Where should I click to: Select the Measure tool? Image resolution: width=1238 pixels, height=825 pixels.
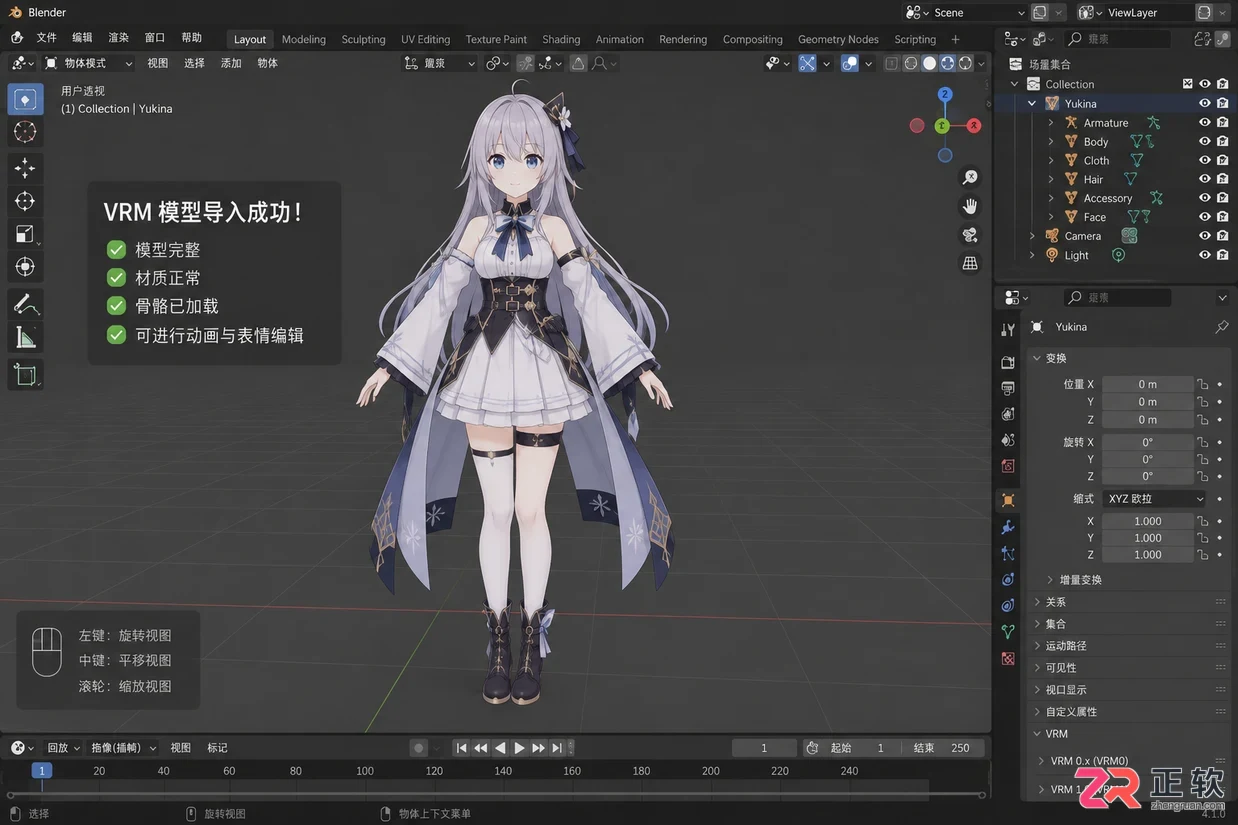tap(26, 337)
